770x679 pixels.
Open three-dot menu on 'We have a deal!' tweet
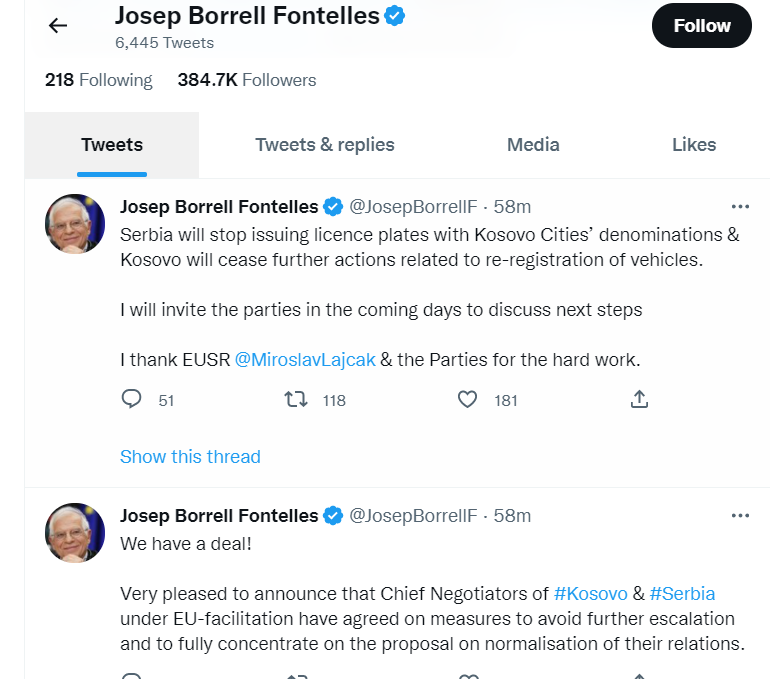740,516
